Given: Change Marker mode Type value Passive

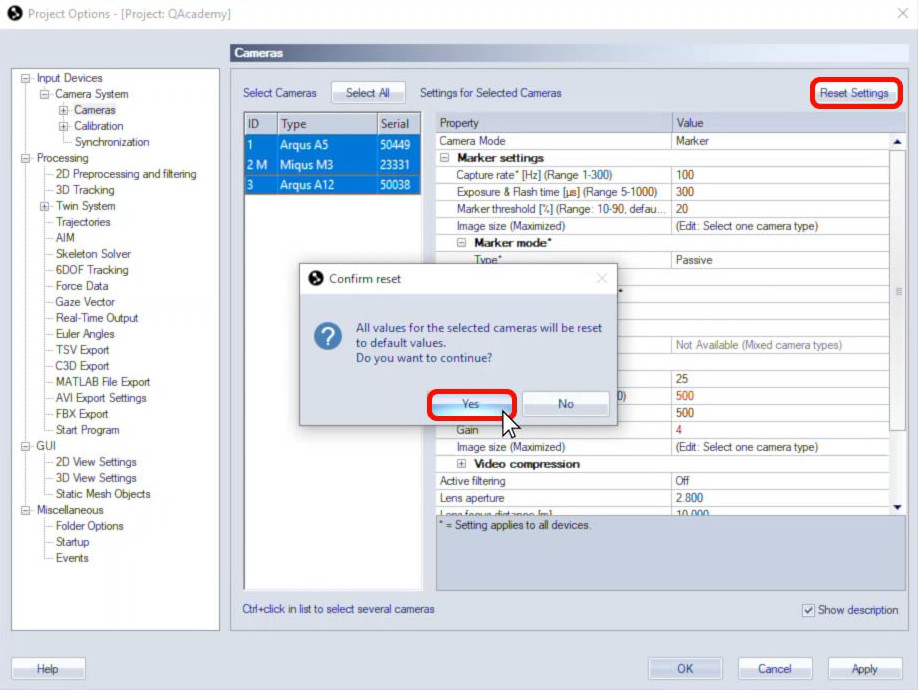Looking at the screenshot, I should 780,260.
